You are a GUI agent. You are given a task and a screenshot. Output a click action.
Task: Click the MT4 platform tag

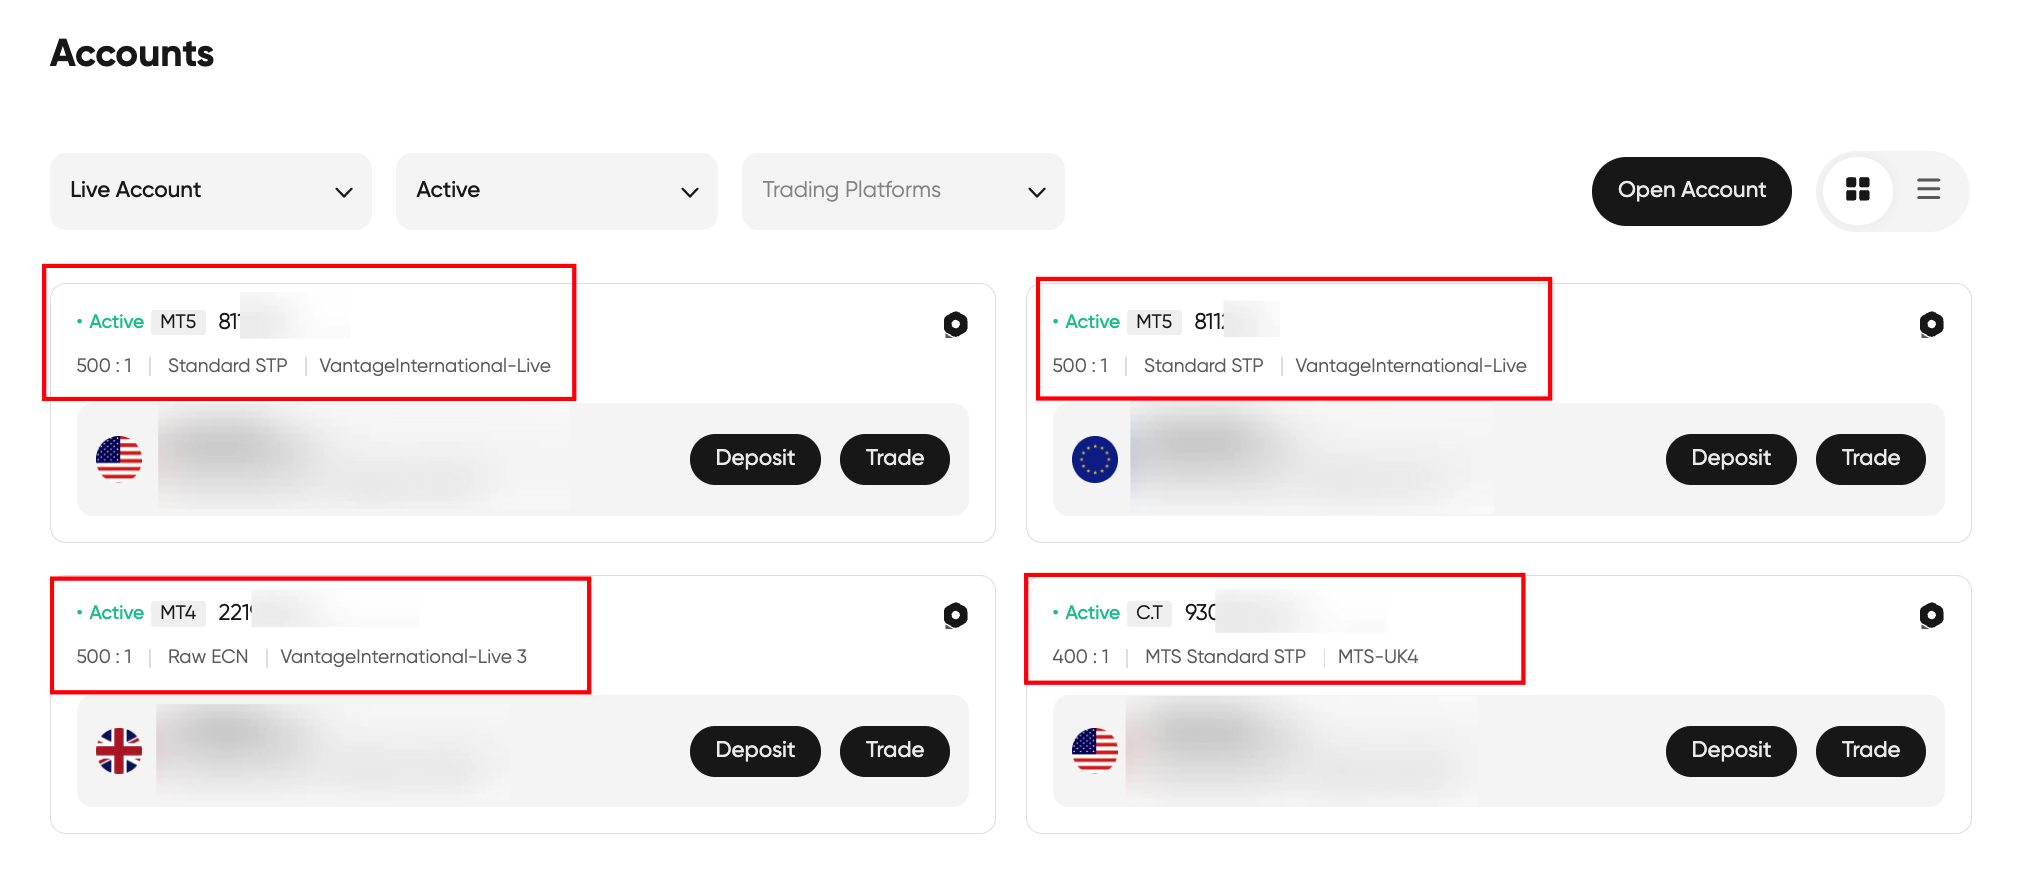[178, 612]
